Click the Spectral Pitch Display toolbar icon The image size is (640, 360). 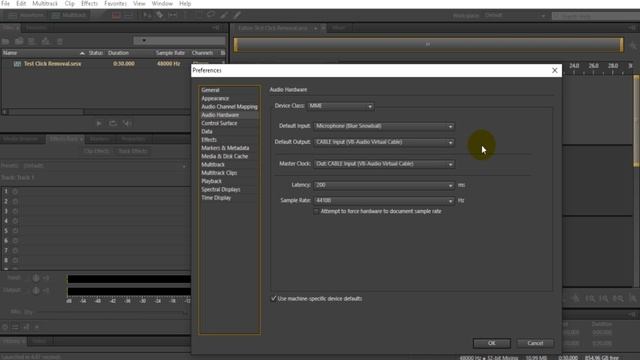tap(129, 15)
